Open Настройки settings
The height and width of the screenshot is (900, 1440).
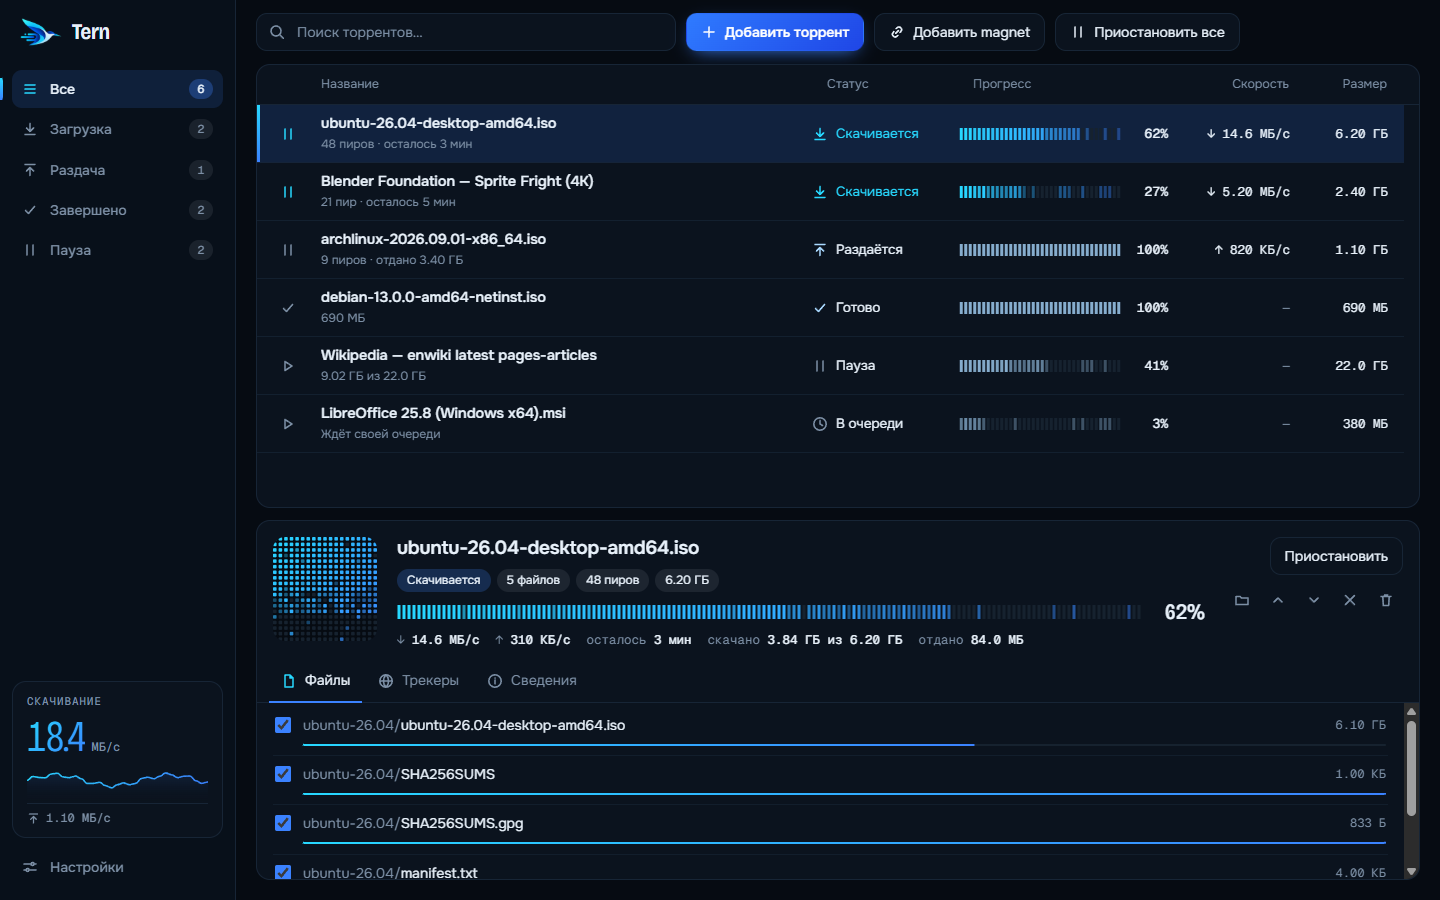pyautogui.click(x=117, y=867)
